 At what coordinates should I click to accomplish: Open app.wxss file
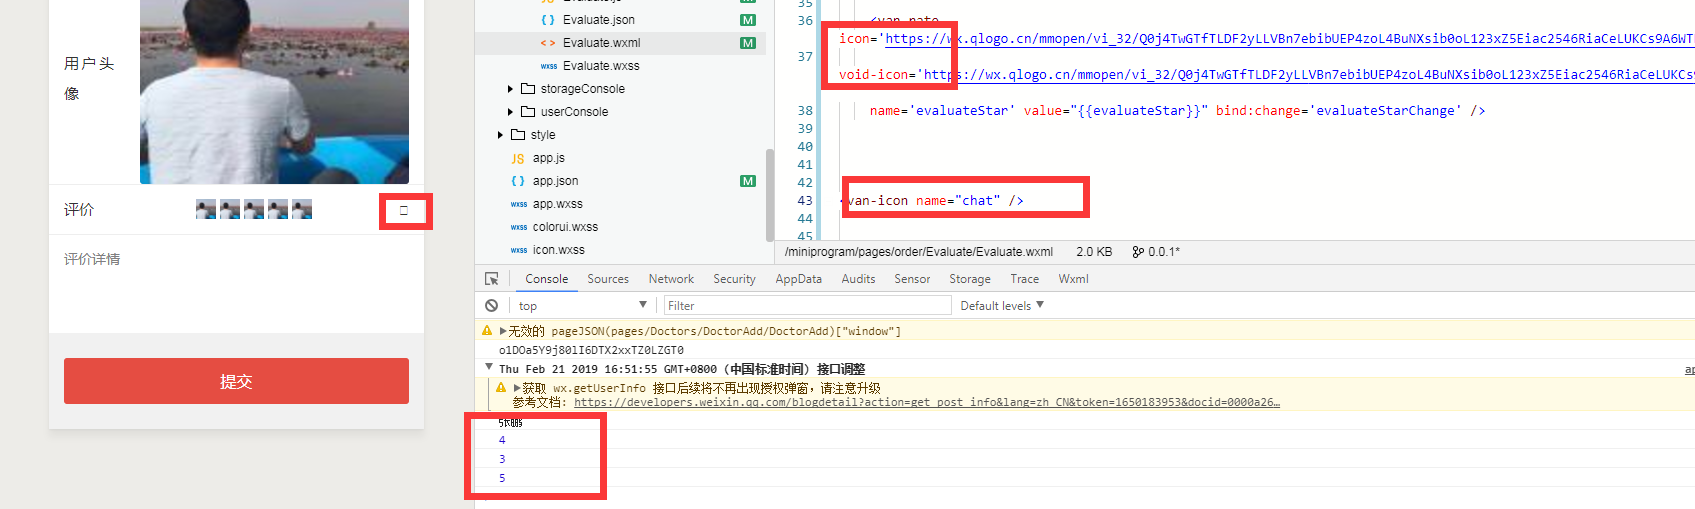click(x=557, y=204)
